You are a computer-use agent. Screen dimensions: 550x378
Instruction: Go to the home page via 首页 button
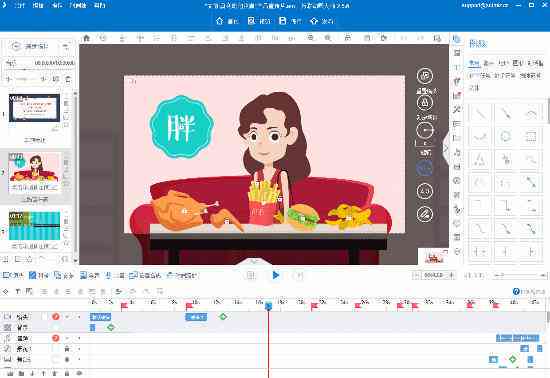pos(227,21)
